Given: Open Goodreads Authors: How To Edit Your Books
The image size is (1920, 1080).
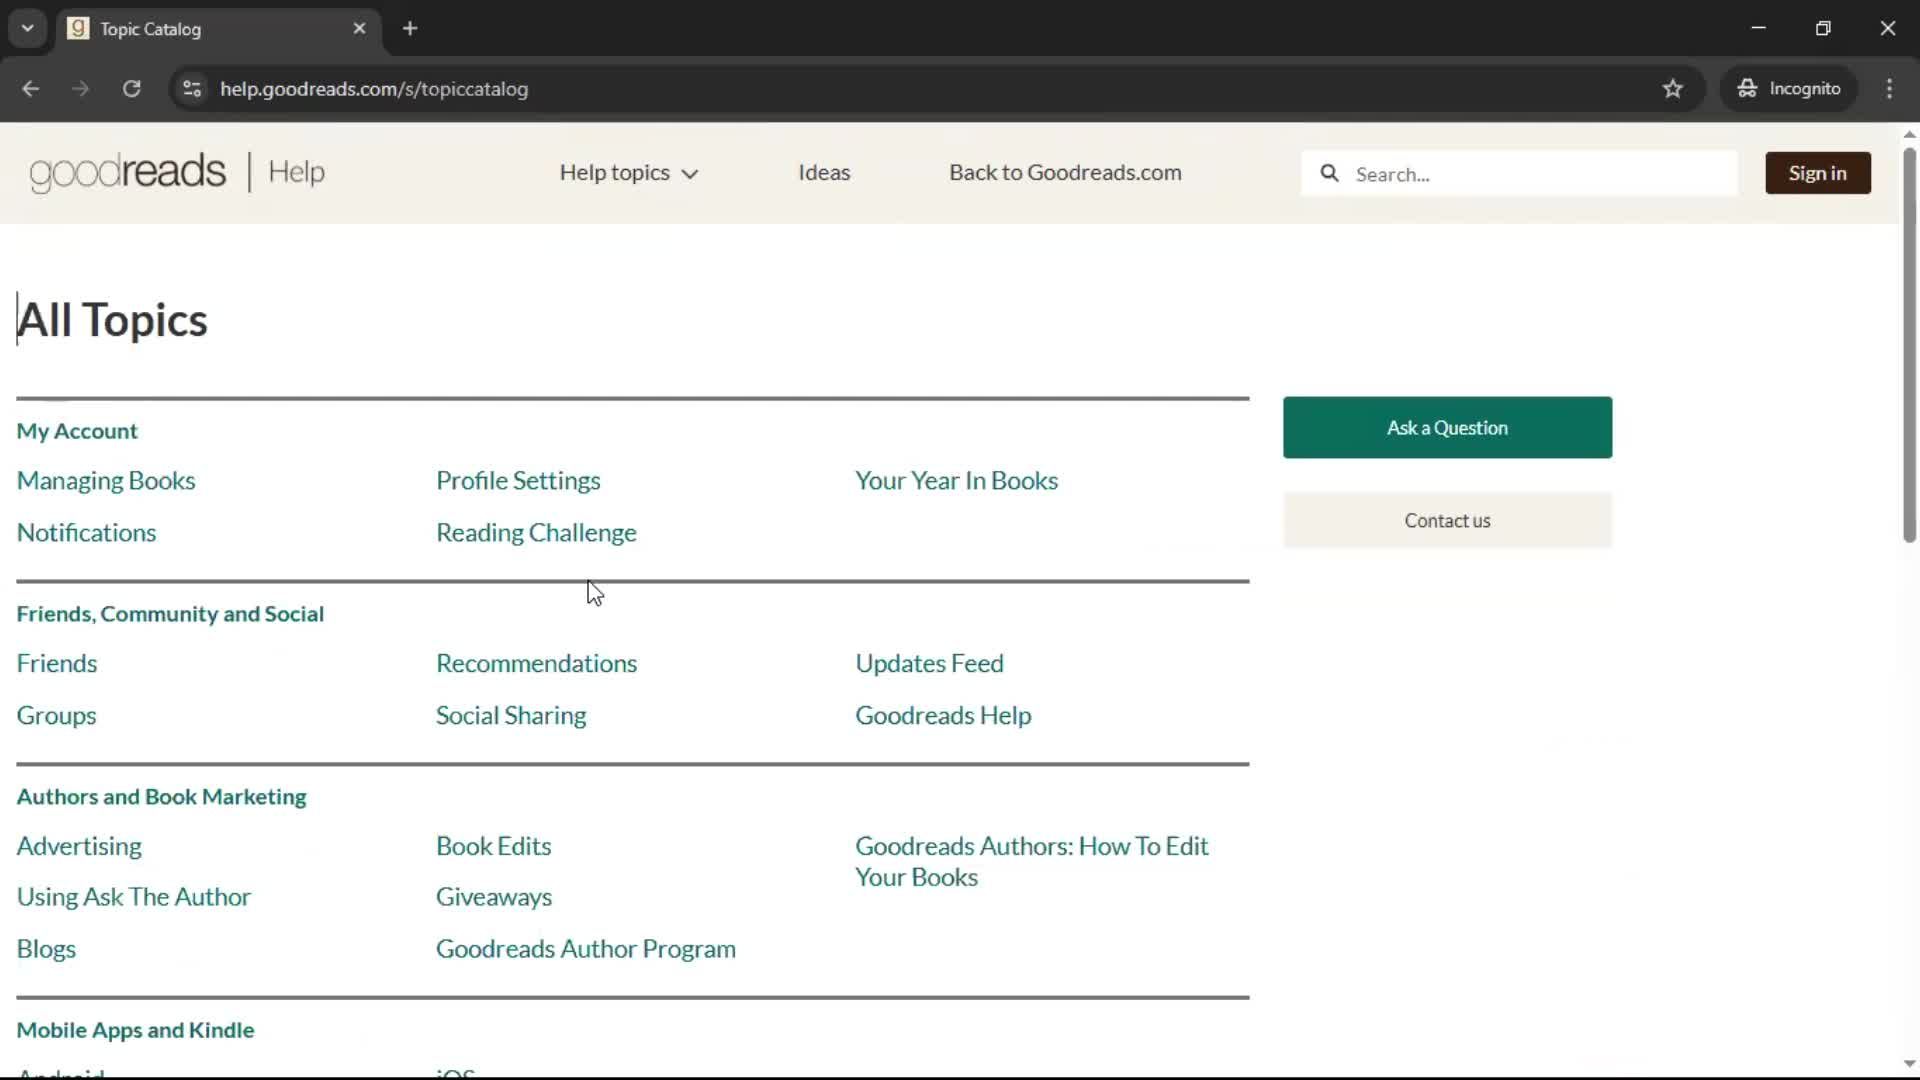Looking at the screenshot, I should [1032, 862].
